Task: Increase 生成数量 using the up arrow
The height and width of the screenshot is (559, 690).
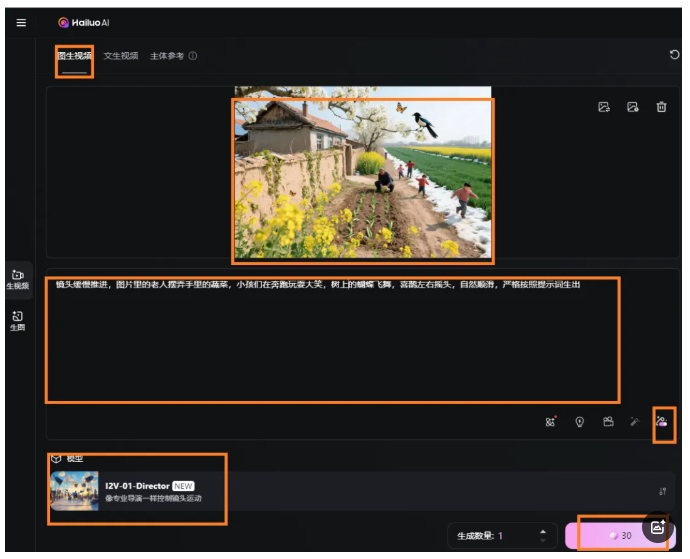Action: (543, 531)
